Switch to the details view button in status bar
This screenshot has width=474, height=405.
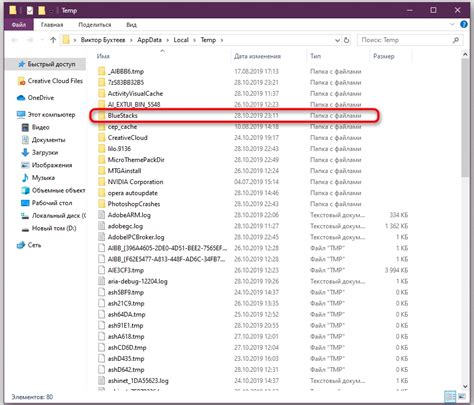(450, 396)
